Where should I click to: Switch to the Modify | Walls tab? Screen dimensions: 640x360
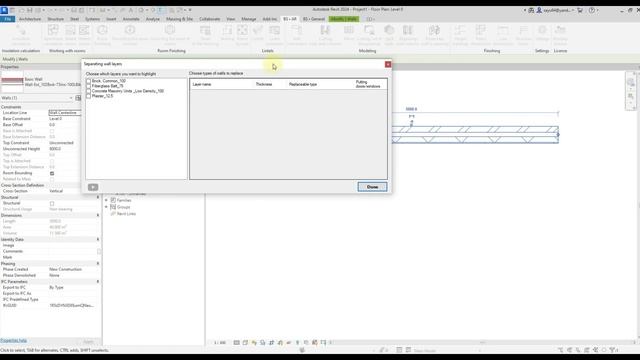click(344, 19)
